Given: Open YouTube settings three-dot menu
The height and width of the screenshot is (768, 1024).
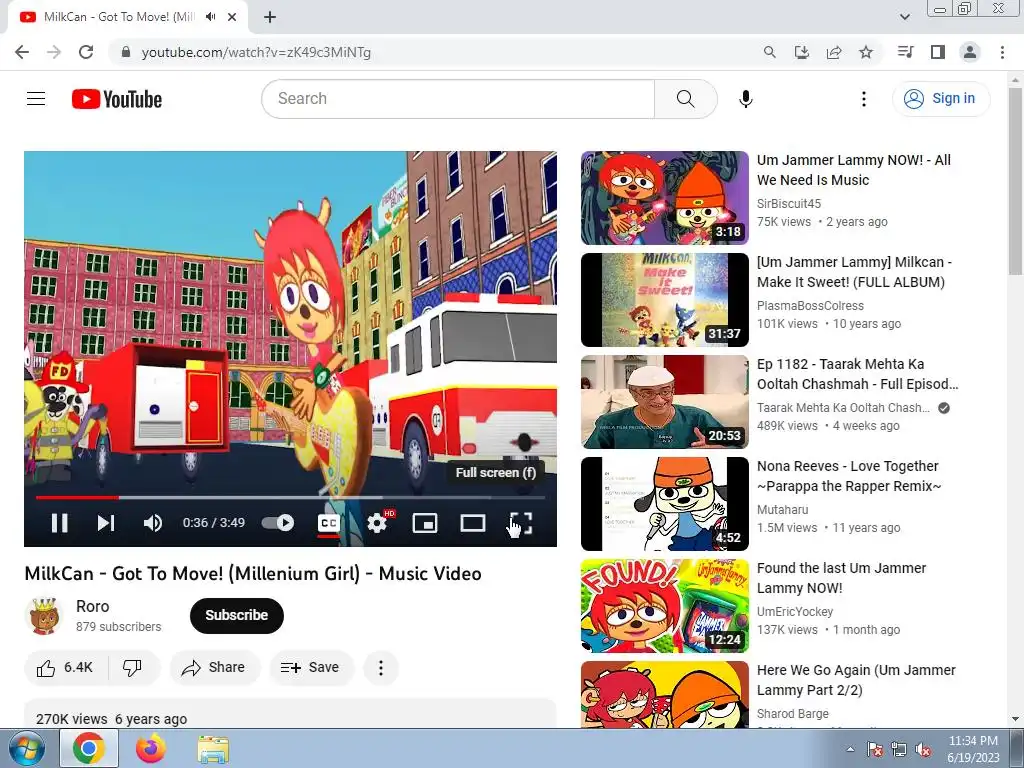Looking at the screenshot, I should (863, 99).
